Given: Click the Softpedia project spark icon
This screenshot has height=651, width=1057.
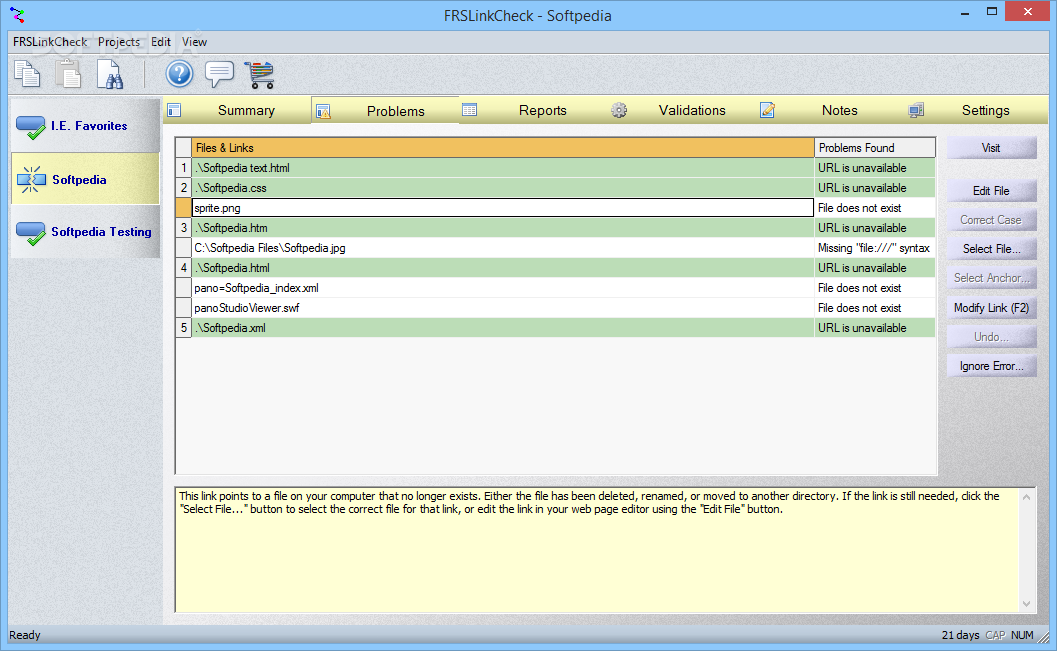Looking at the screenshot, I should pyautogui.click(x=31, y=179).
